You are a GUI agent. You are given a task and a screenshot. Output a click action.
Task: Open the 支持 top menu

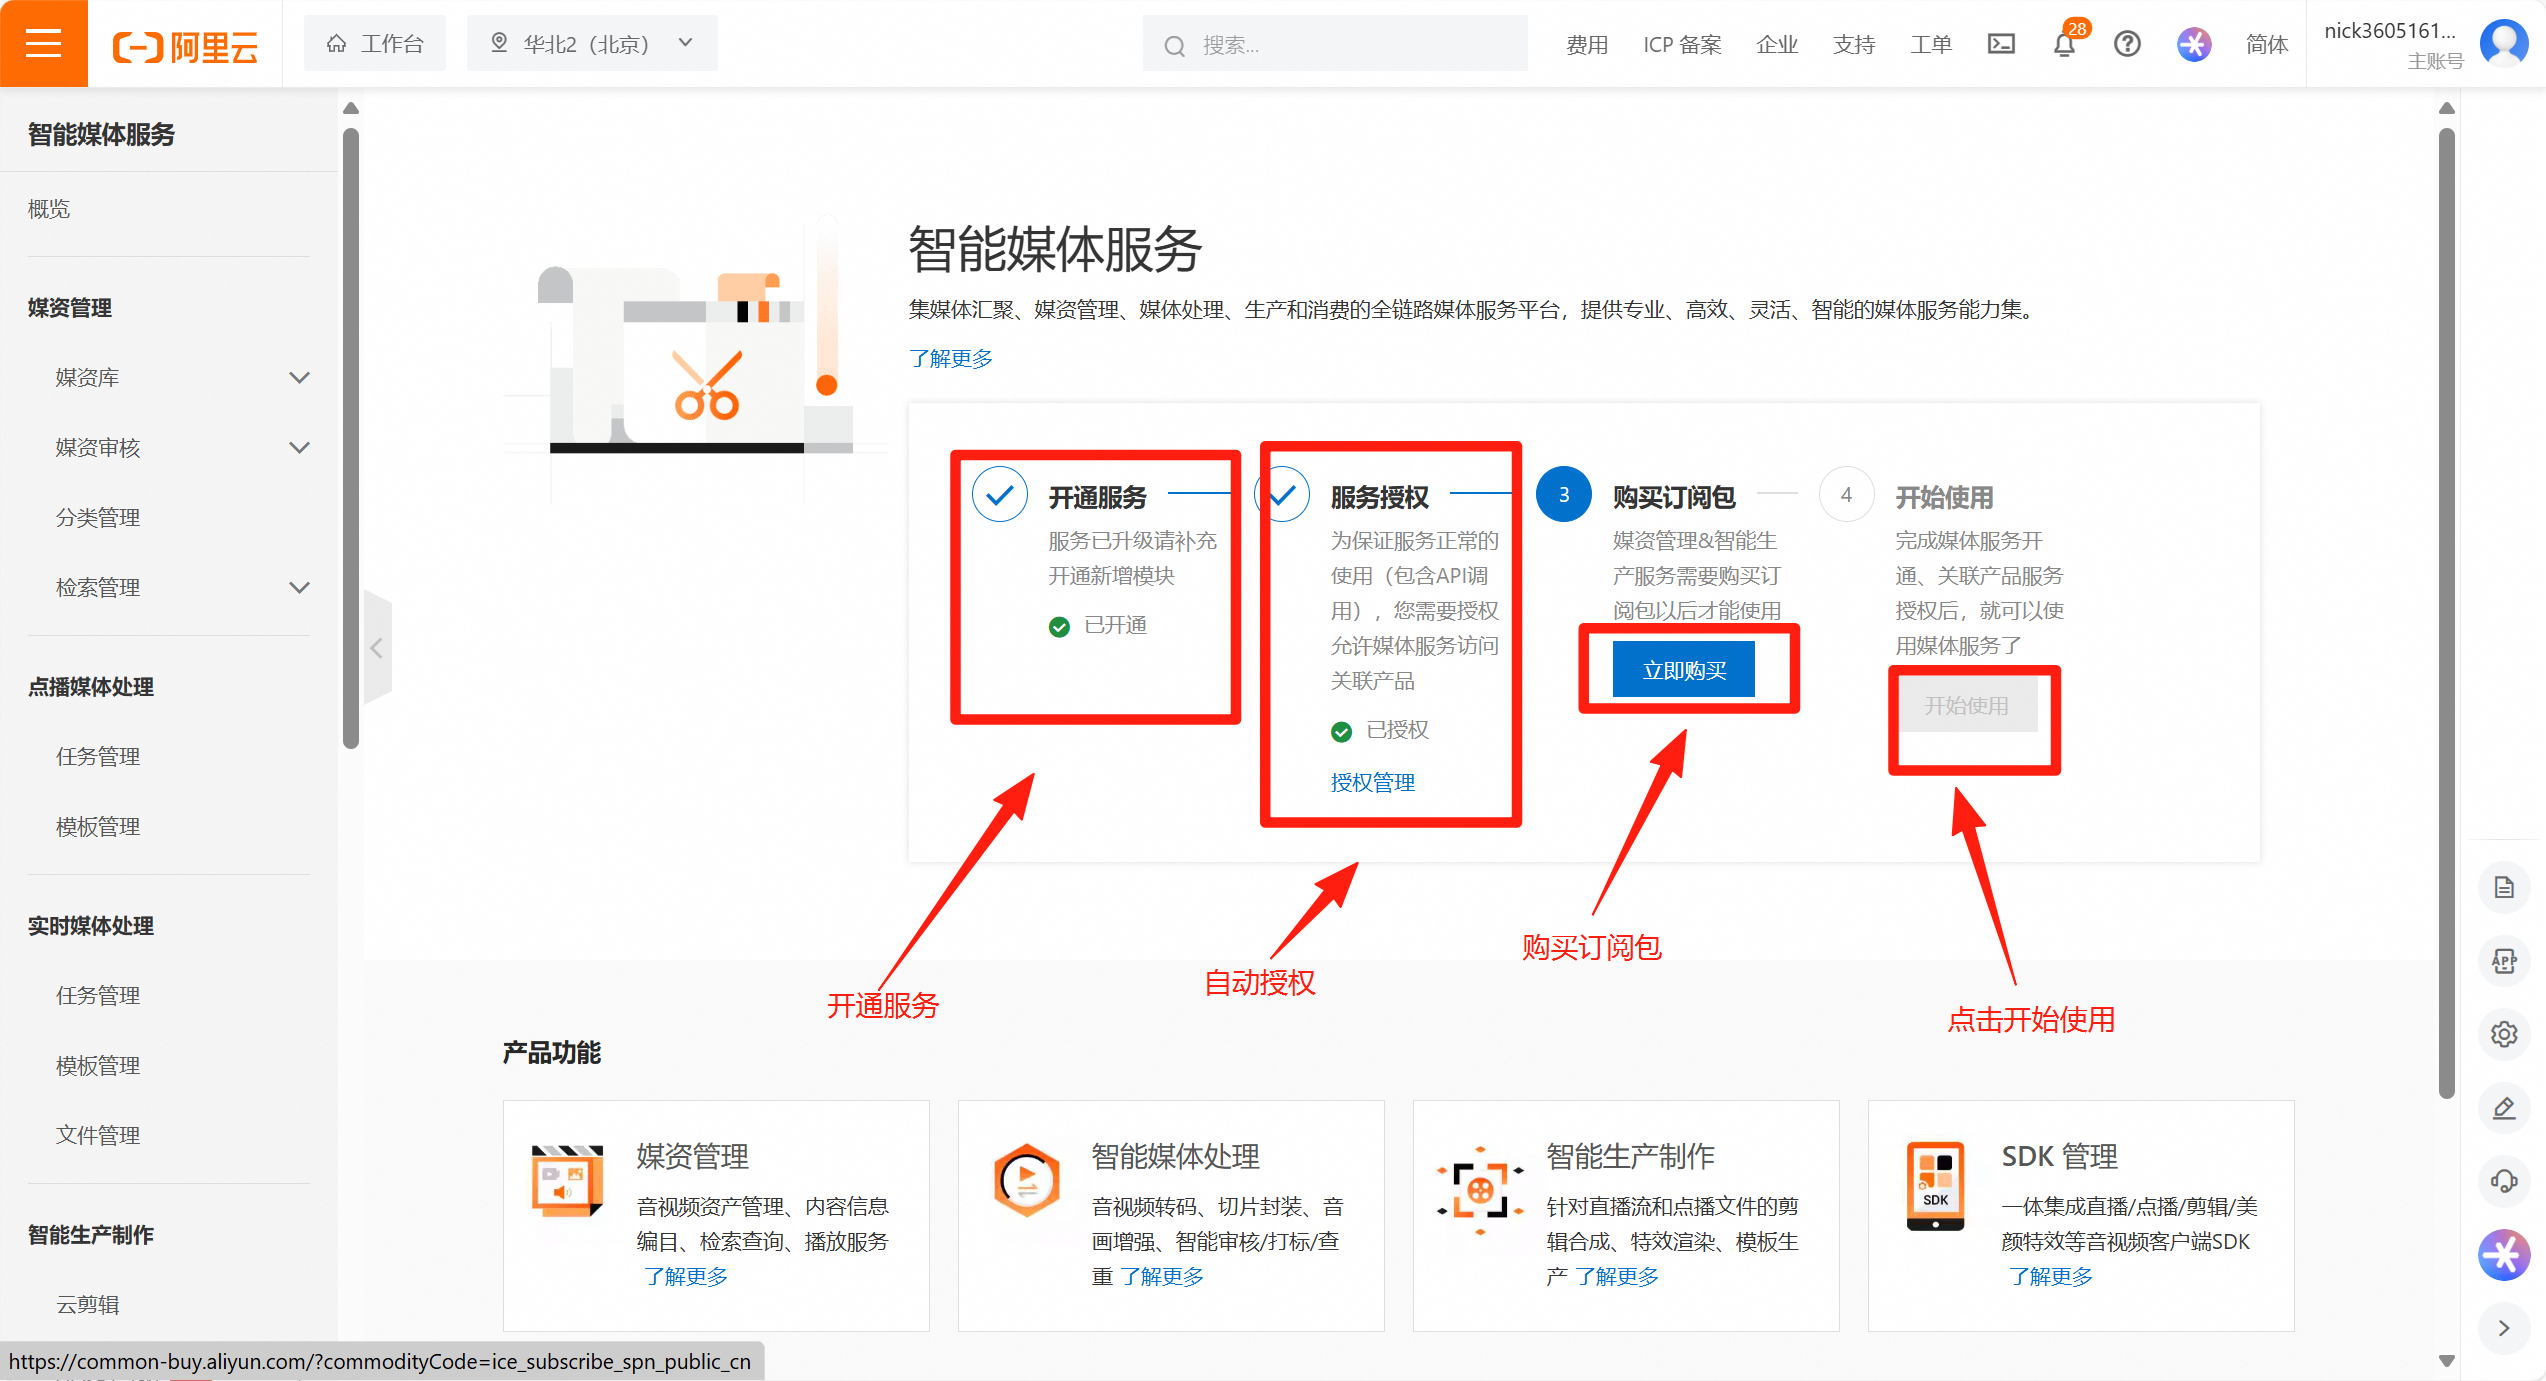click(1854, 44)
